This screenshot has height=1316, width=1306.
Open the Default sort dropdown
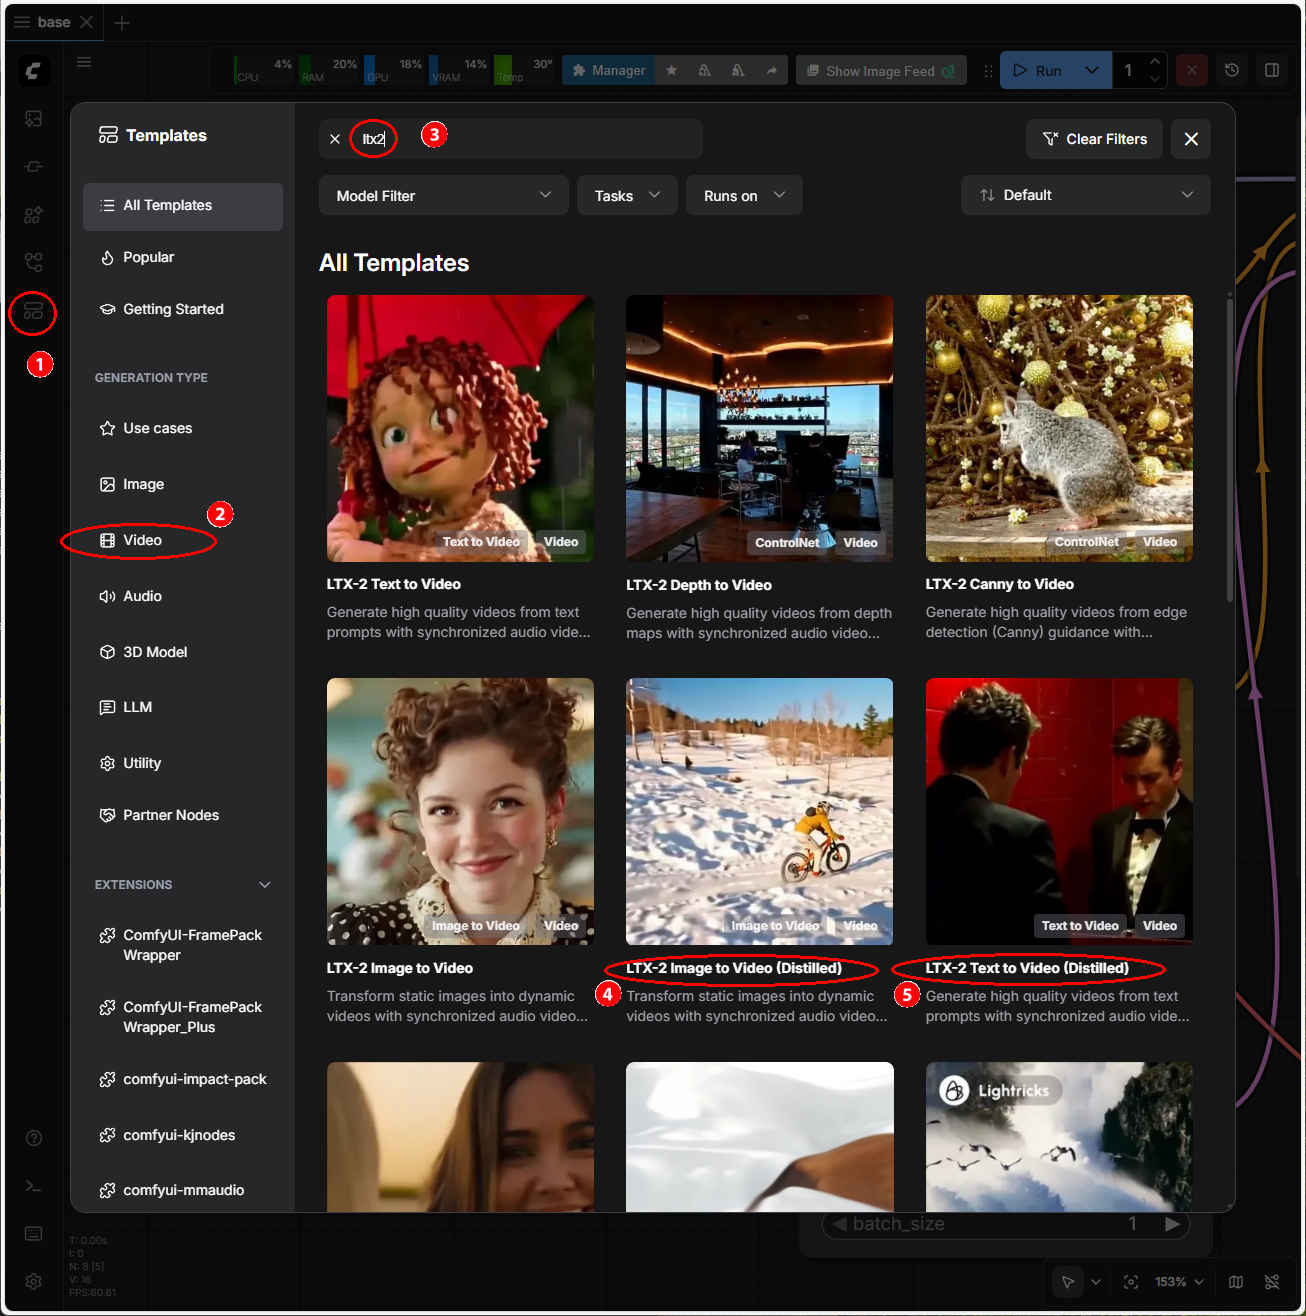[x=1085, y=196]
